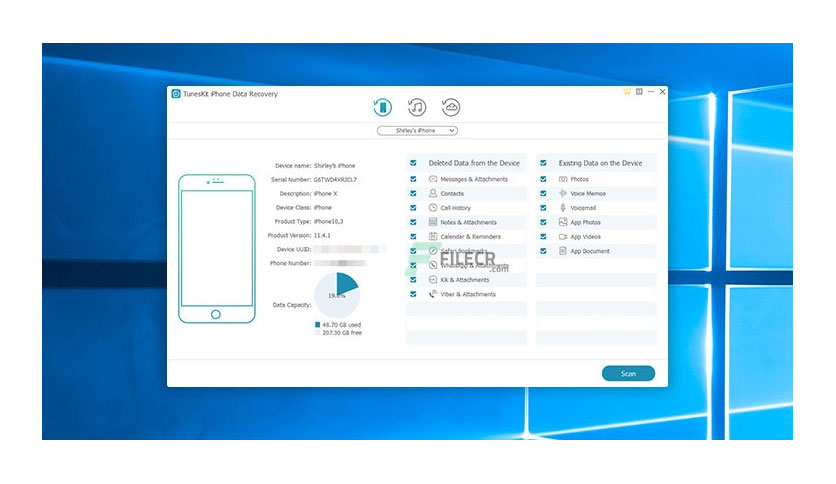Uncheck the Voicemail checkbox

tap(543, 207)
